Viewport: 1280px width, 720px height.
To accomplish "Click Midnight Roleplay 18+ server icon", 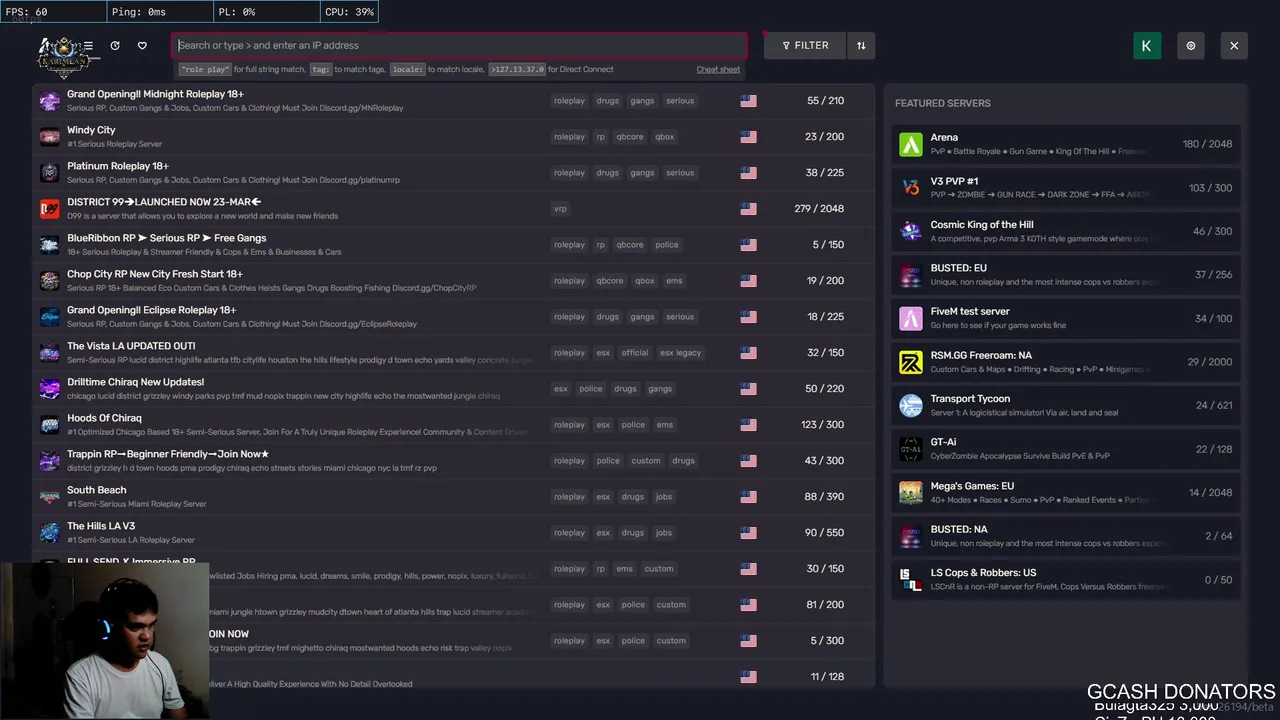I will pyautogui.click(x=49, y=101).
